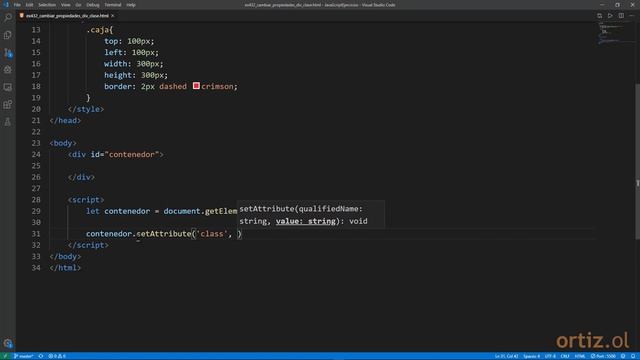This screenshot has width=640, height=360.
Task: Click the 'class' string on line 31
Action: pyautogui.click(x=212, y=234)
